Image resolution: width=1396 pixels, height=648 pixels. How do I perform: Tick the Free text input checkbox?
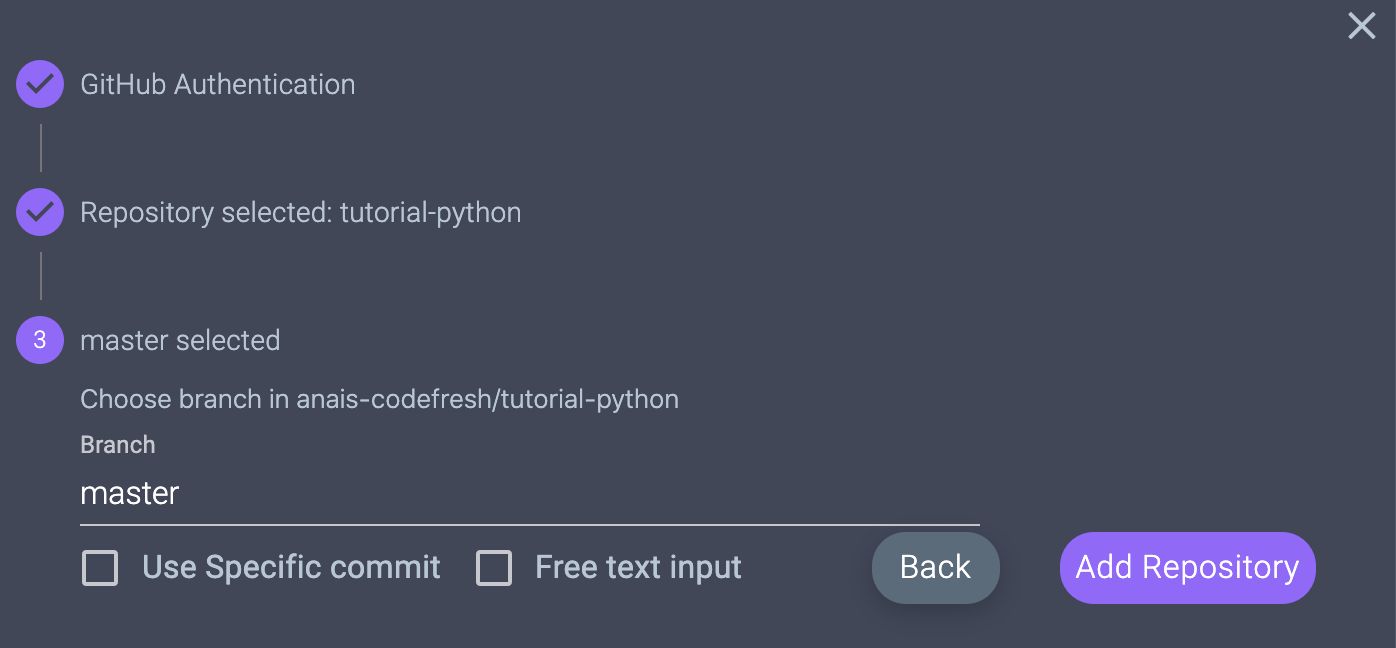click(x=494, y=568)
